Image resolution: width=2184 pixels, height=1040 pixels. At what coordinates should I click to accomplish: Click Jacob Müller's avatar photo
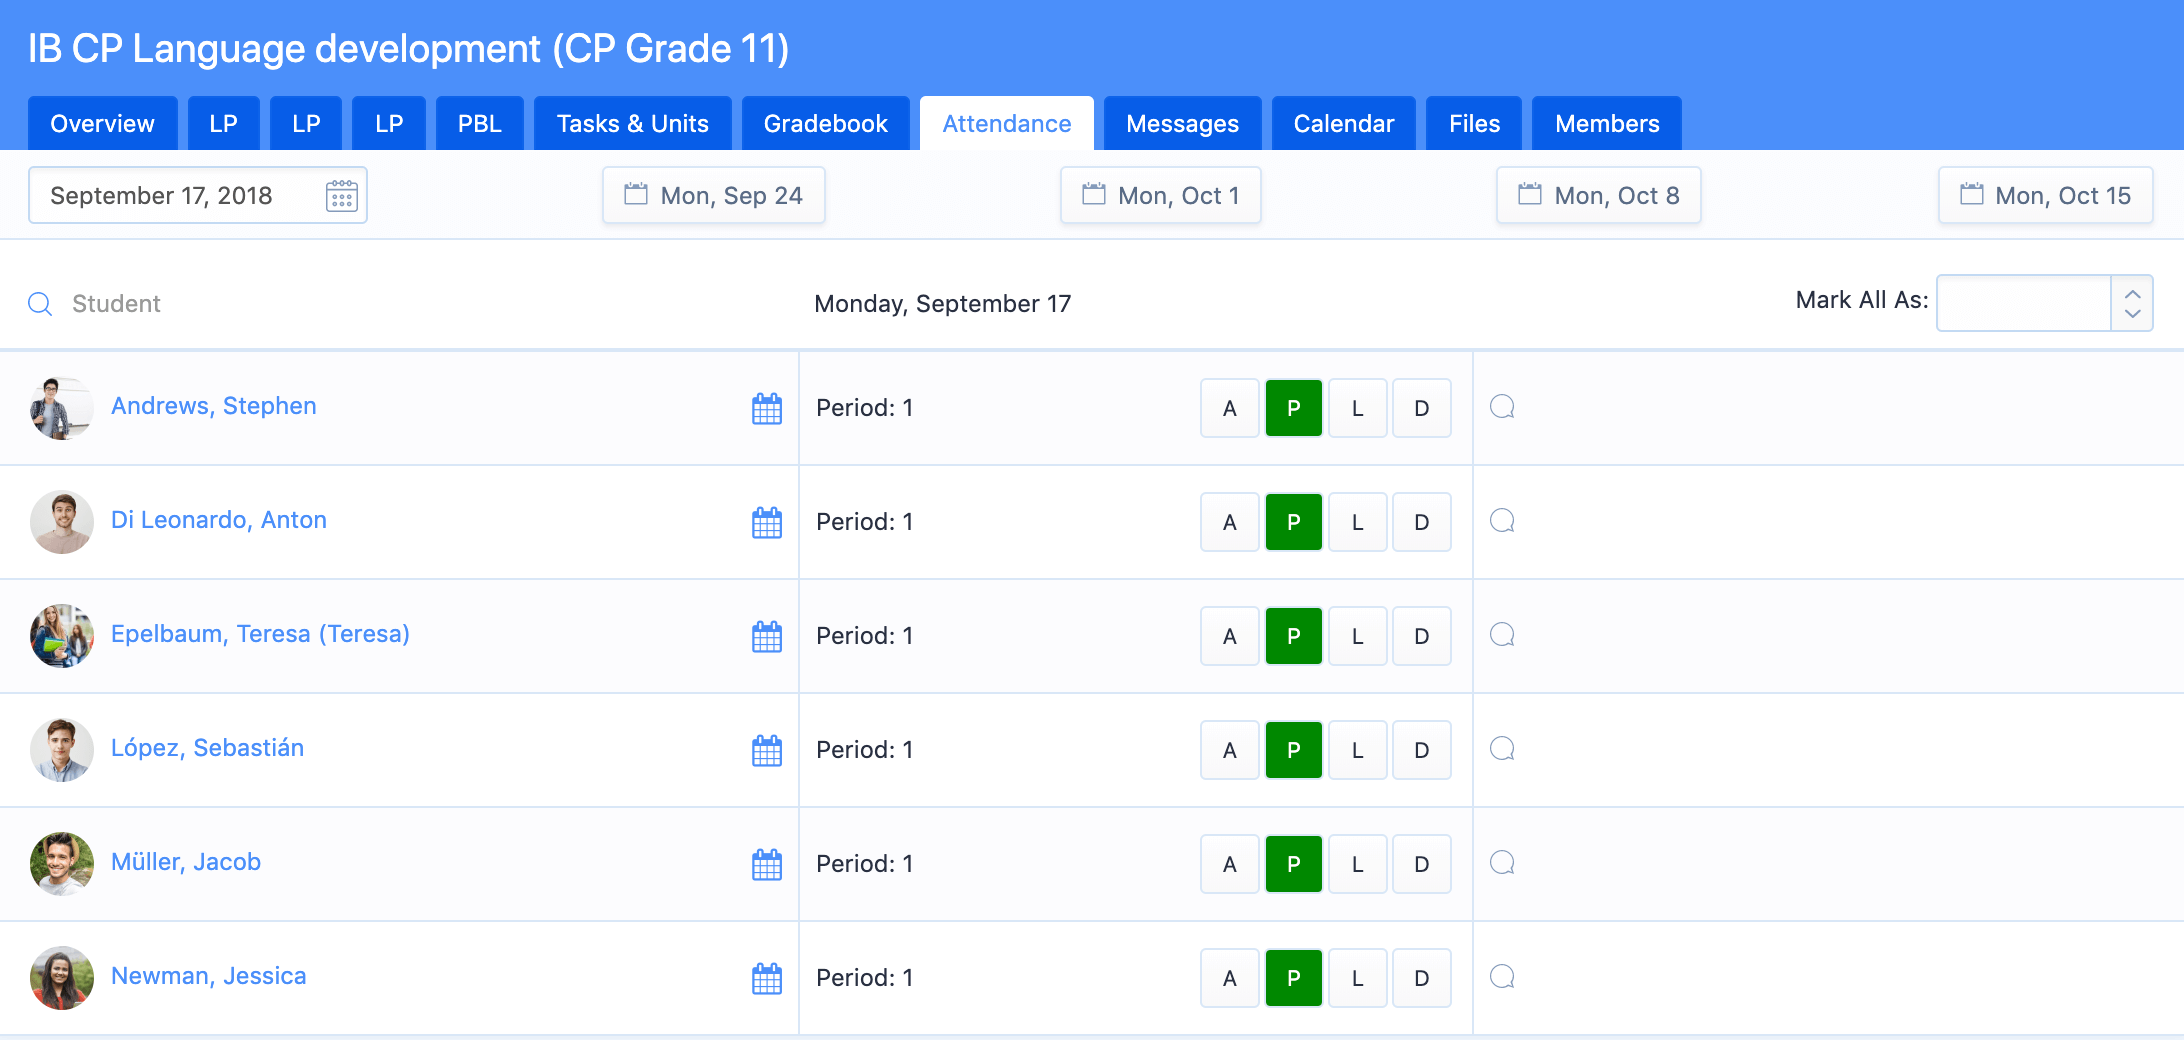pos(62,864)
